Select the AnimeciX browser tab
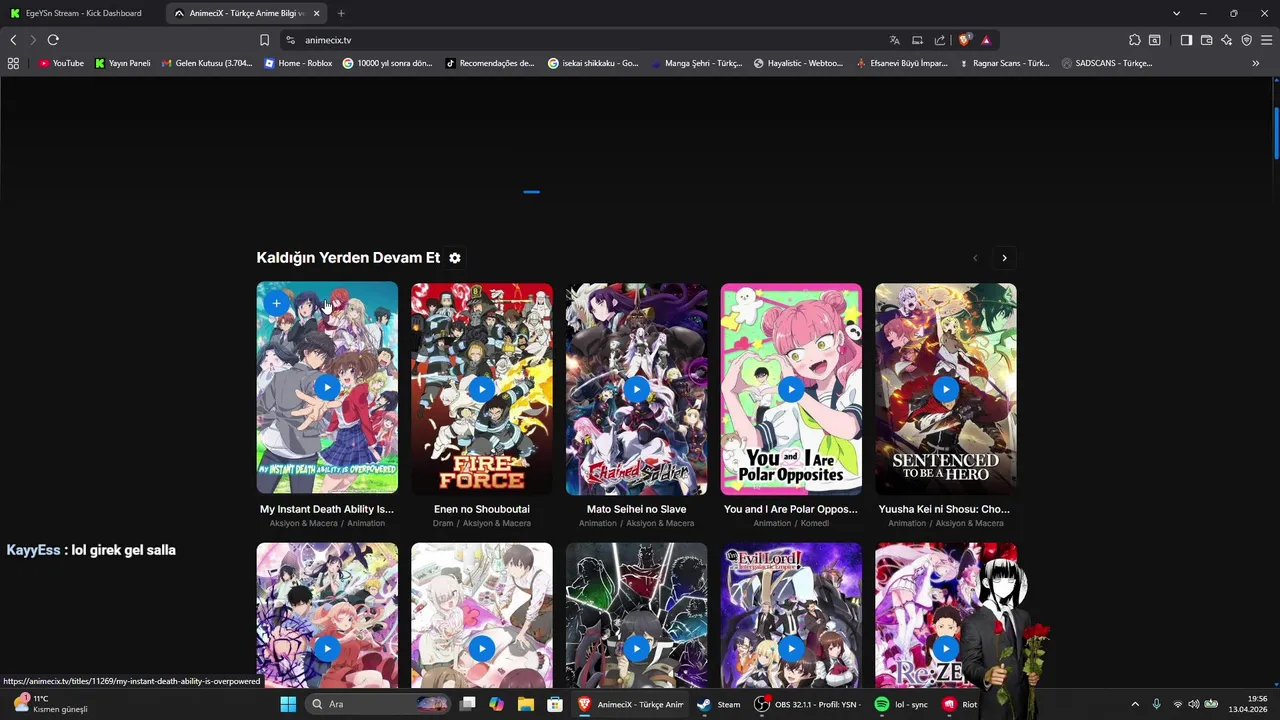Image resolution: width=1280 pixels, height=720 pixels. (x=245, y=13)
